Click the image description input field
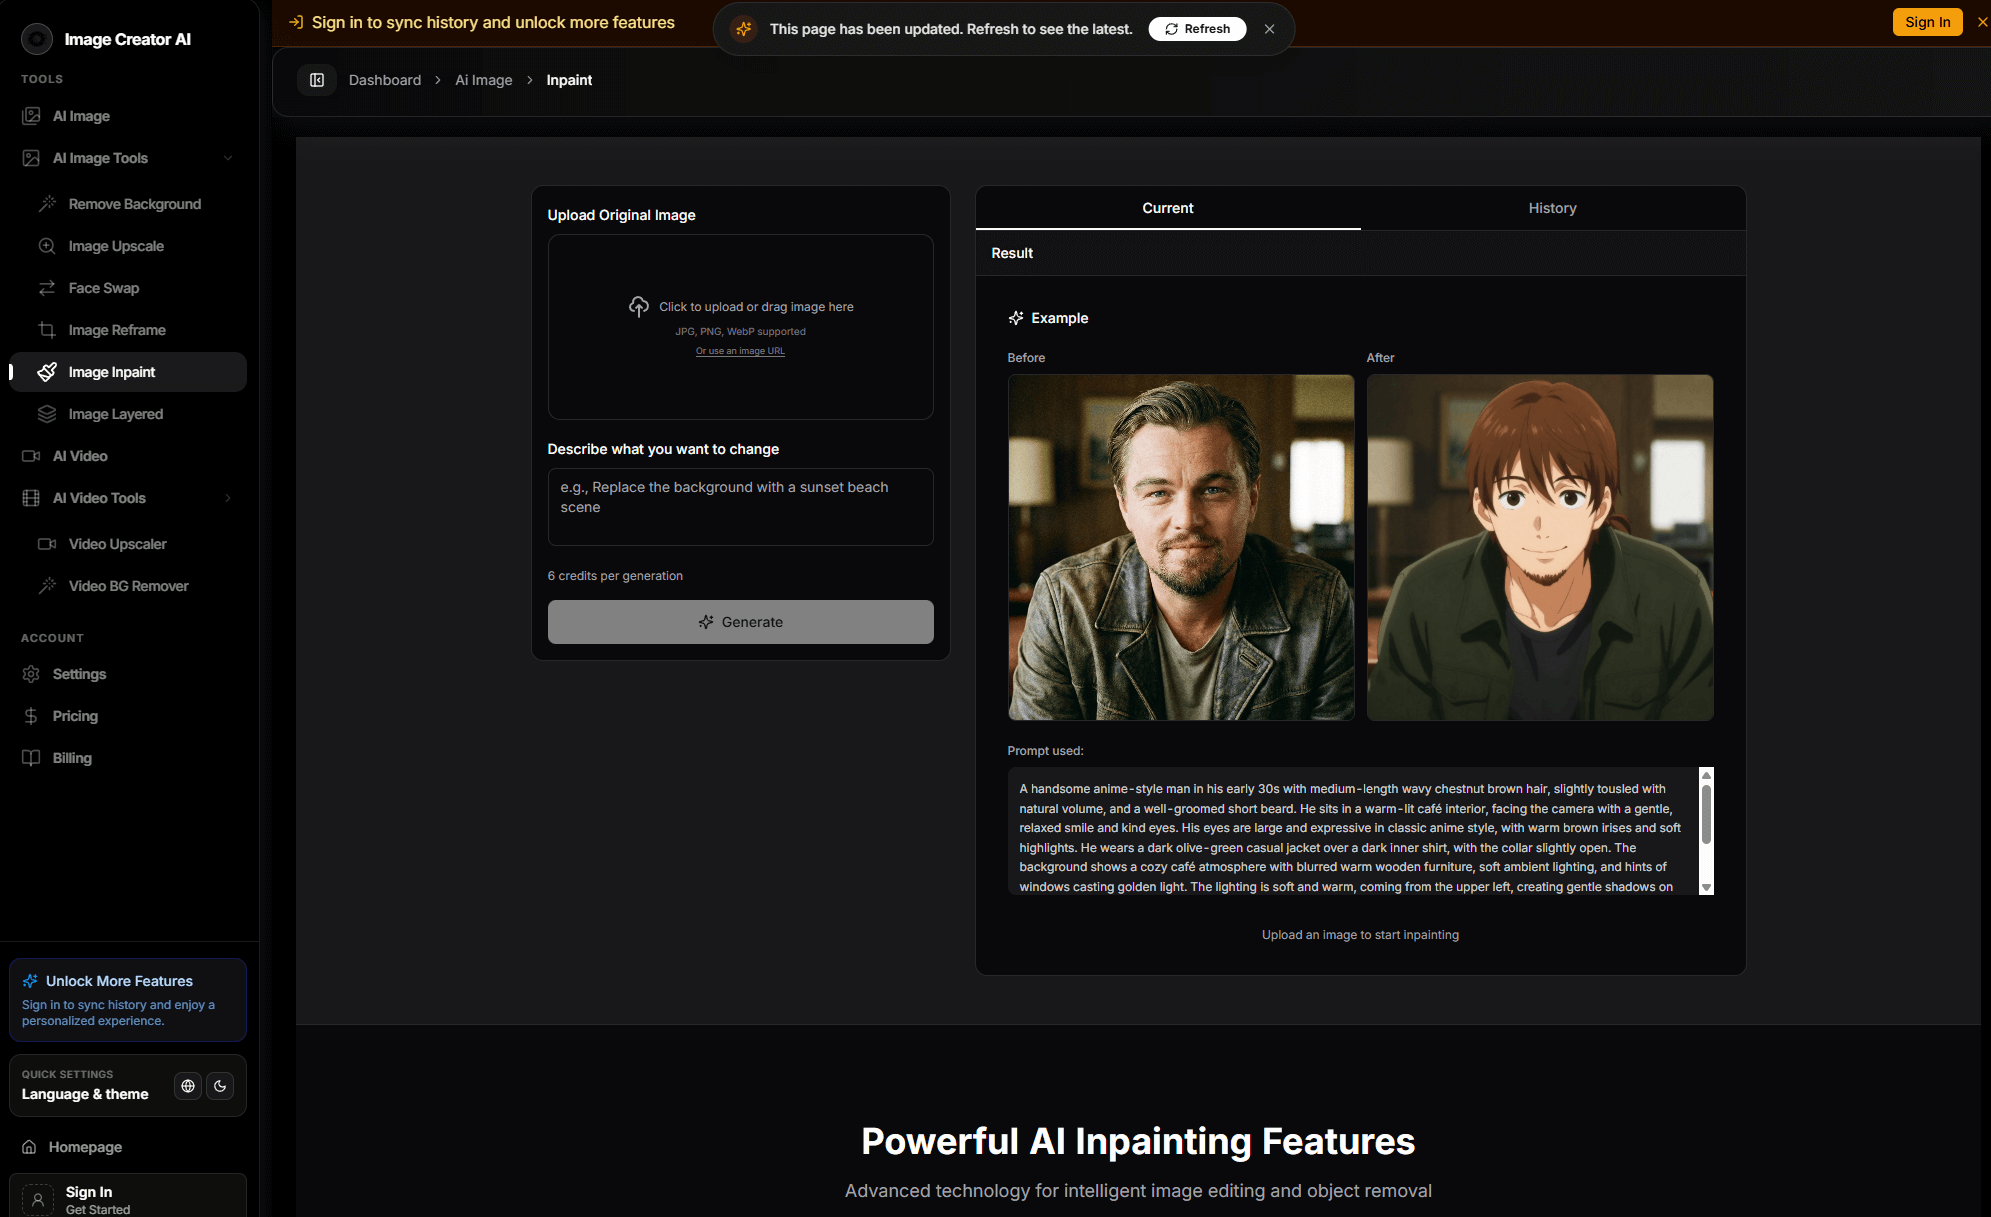This screenshot has width=1991, height=1217. tap(740, 507)
